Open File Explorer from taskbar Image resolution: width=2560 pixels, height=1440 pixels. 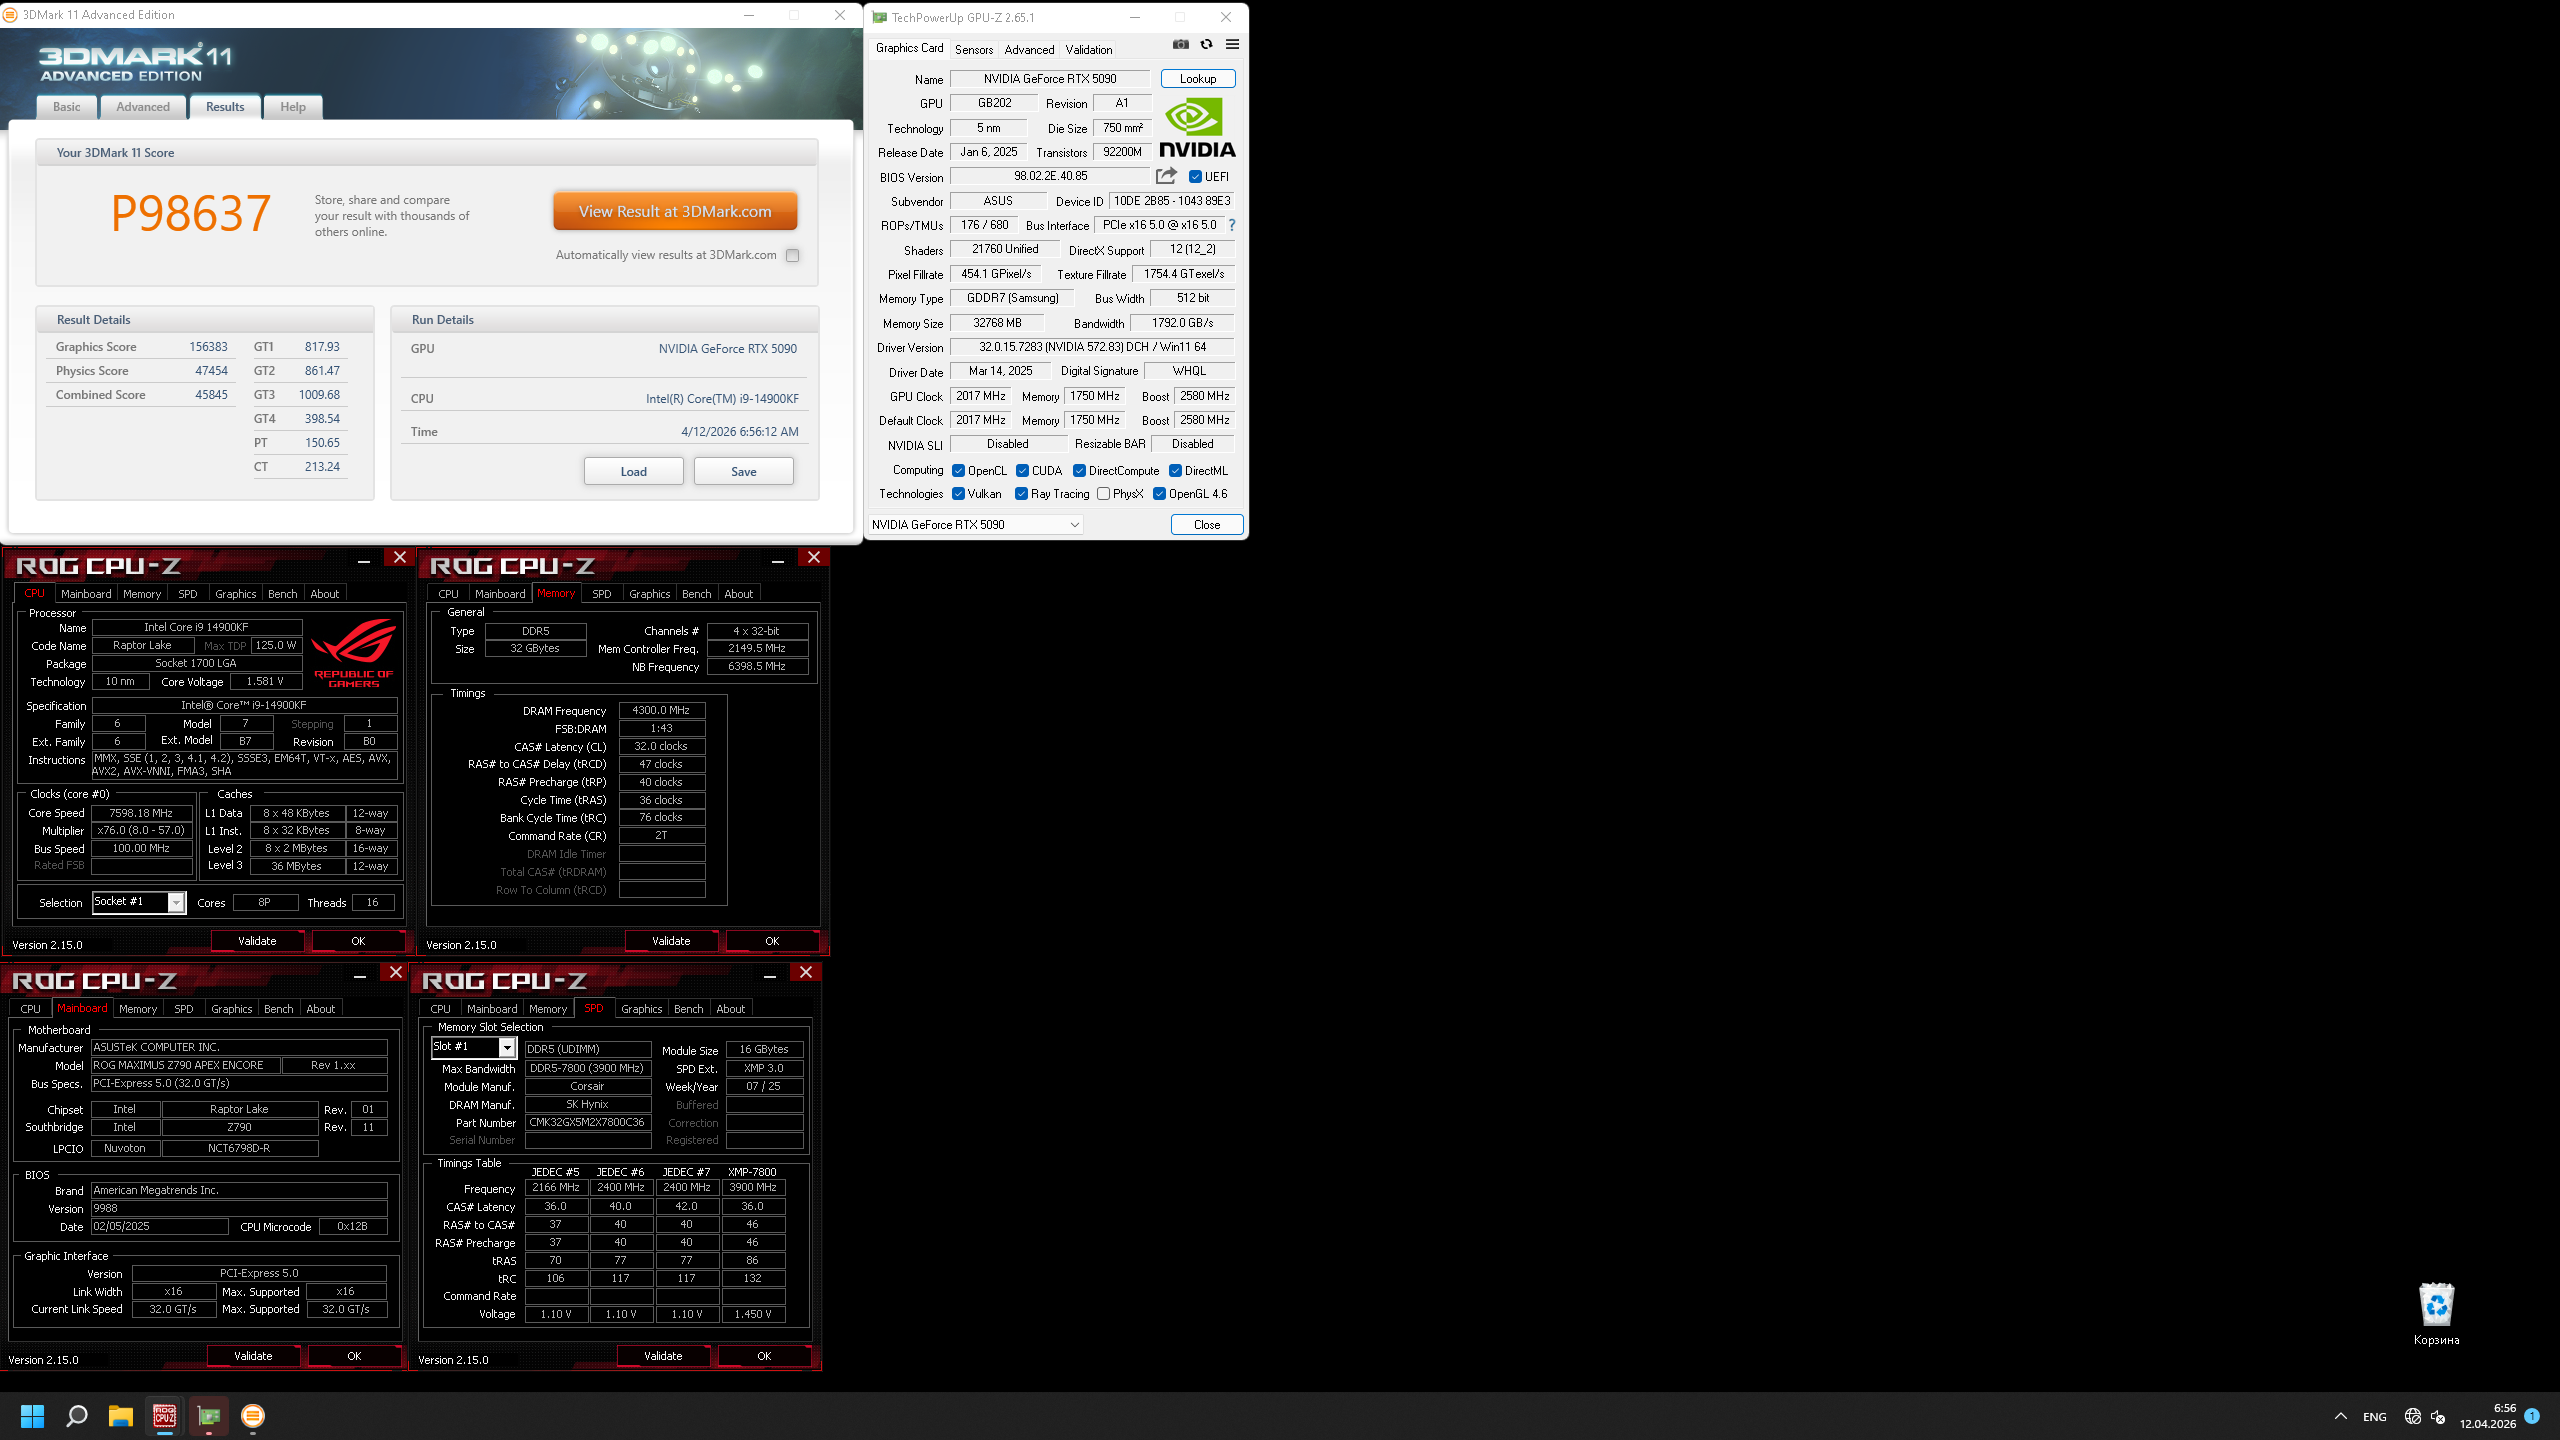coord(121,1416)
